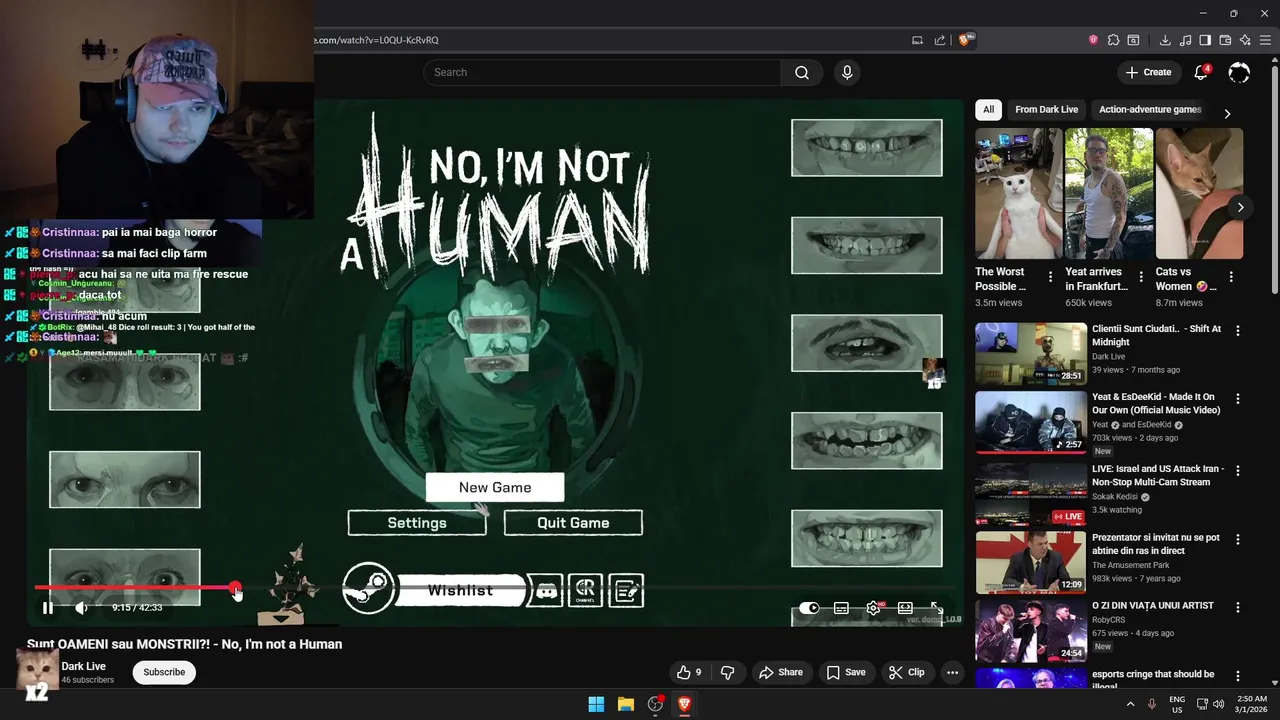Open the account avatar menu
The image size is (1280, 720).
click(1239, 72)
